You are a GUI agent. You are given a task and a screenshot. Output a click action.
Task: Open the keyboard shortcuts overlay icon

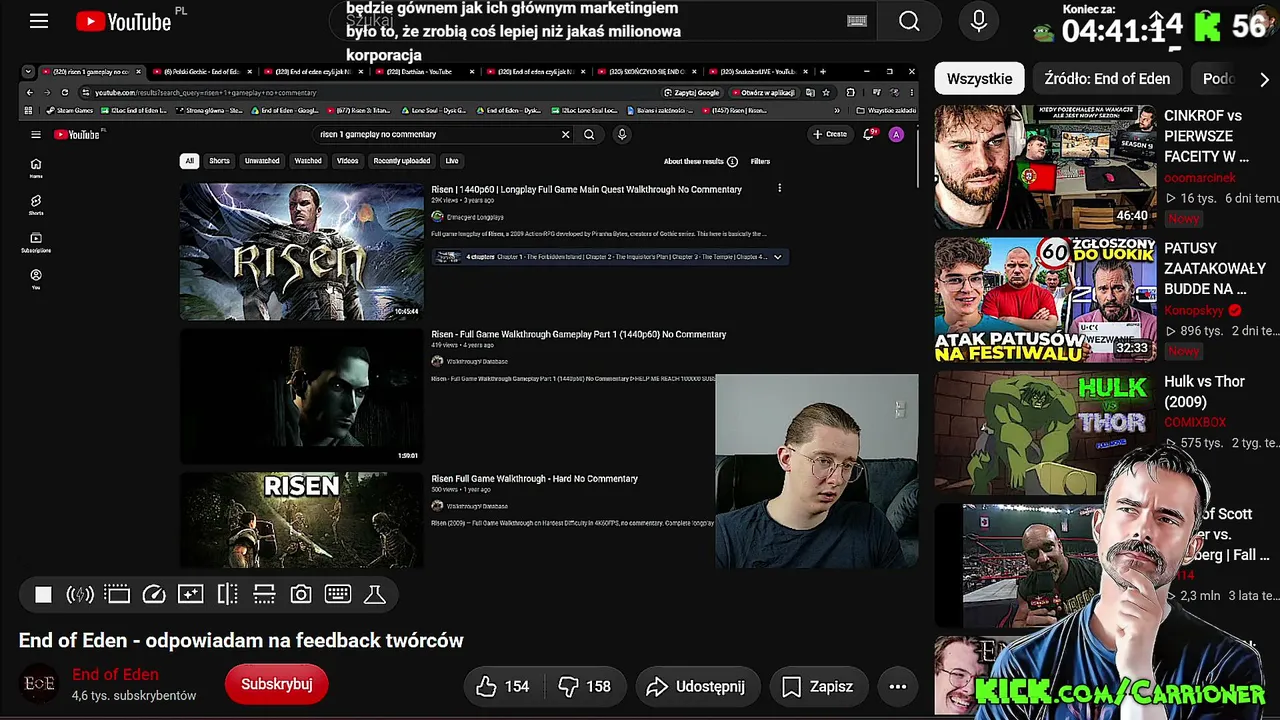coord(338,595)
